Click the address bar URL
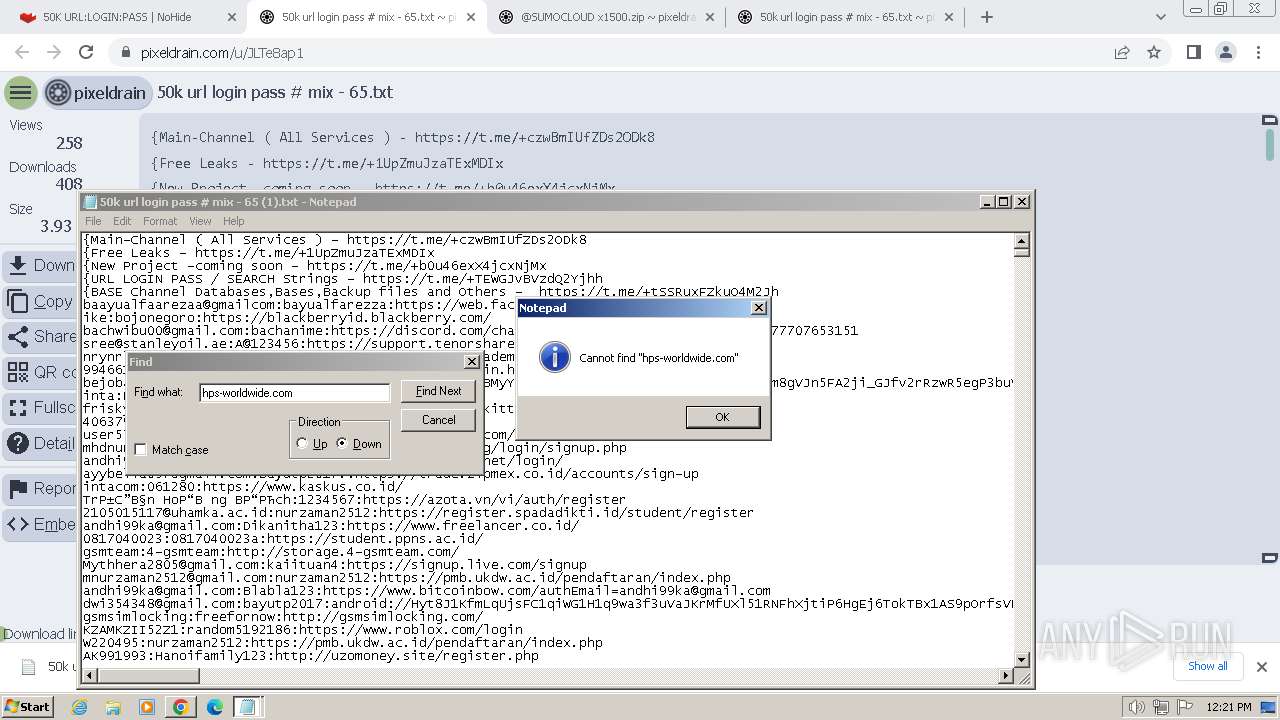Screen dimensions: 1280x720 (x=222, y=53)
